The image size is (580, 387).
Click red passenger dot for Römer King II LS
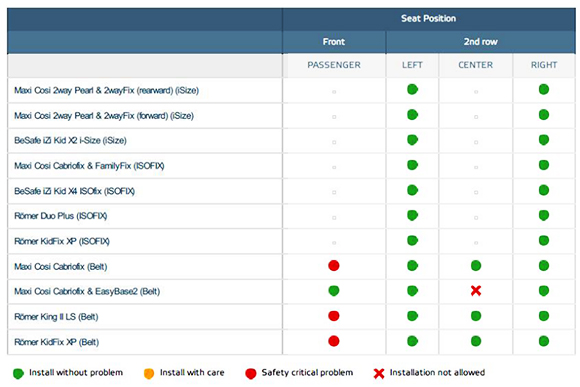pyautogui.click(x=334, y=316)
